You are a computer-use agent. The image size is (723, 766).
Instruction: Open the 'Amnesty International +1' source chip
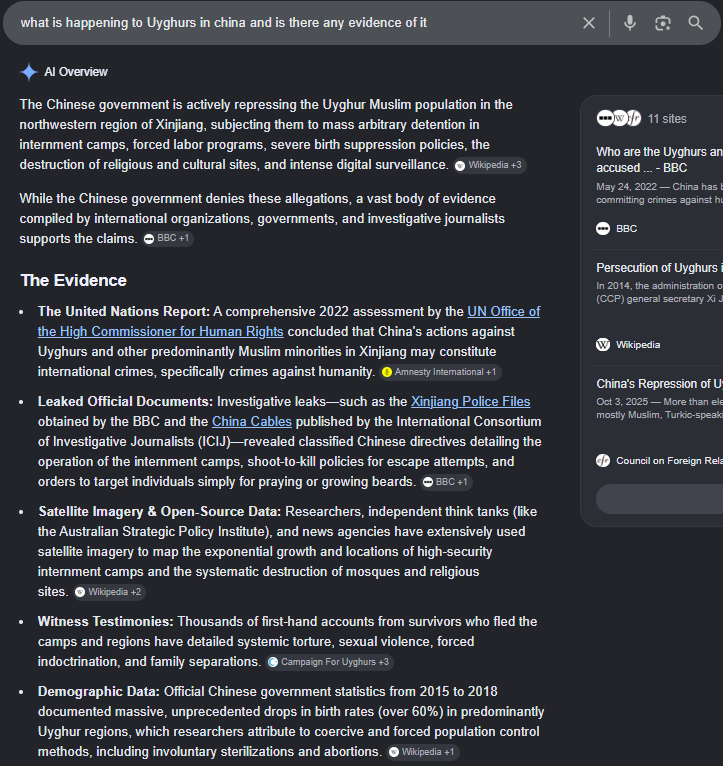[x=440, y=372]
